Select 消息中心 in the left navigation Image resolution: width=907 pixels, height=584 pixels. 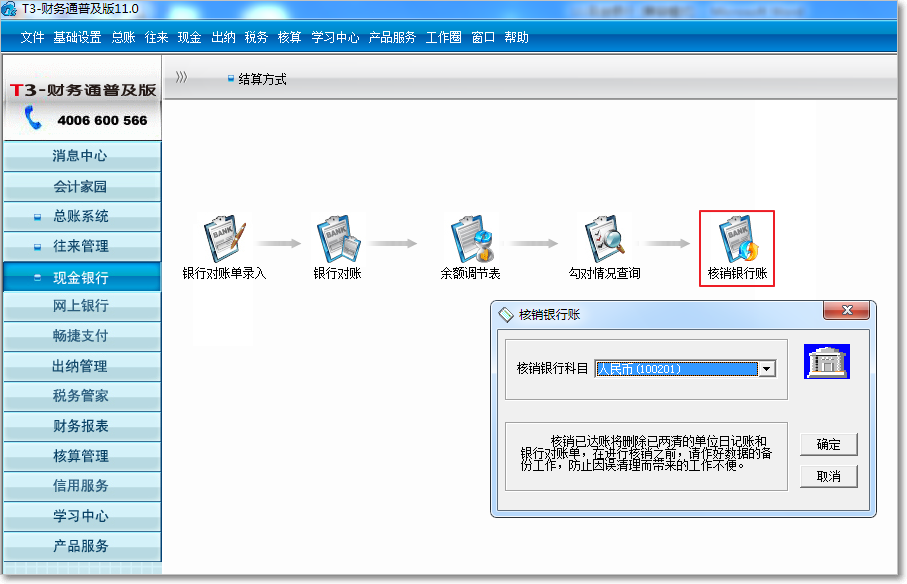point(80,156)
